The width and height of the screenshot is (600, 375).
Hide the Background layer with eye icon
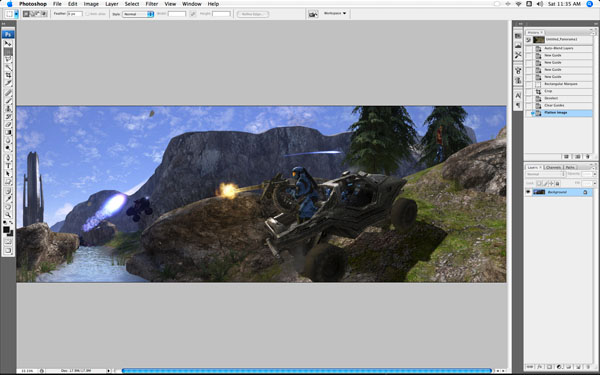528,192
